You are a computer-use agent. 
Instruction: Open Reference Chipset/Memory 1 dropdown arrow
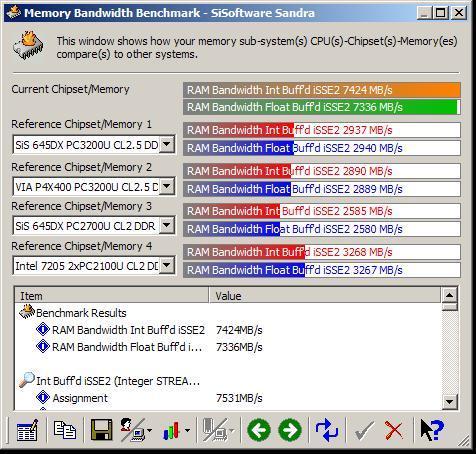click(167, 144)
